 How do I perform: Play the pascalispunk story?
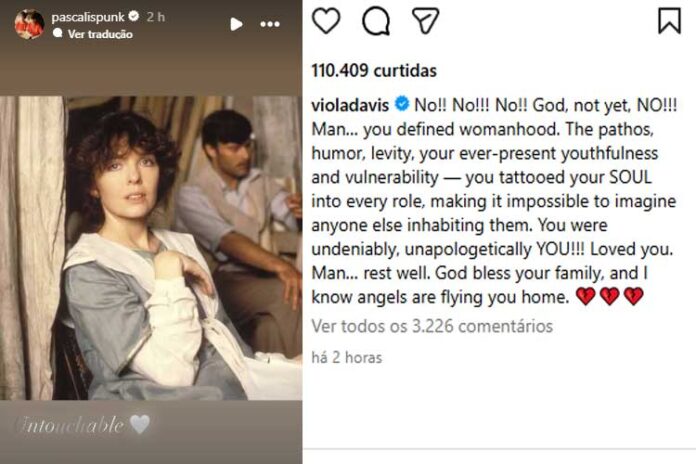[x=235, y=24]
